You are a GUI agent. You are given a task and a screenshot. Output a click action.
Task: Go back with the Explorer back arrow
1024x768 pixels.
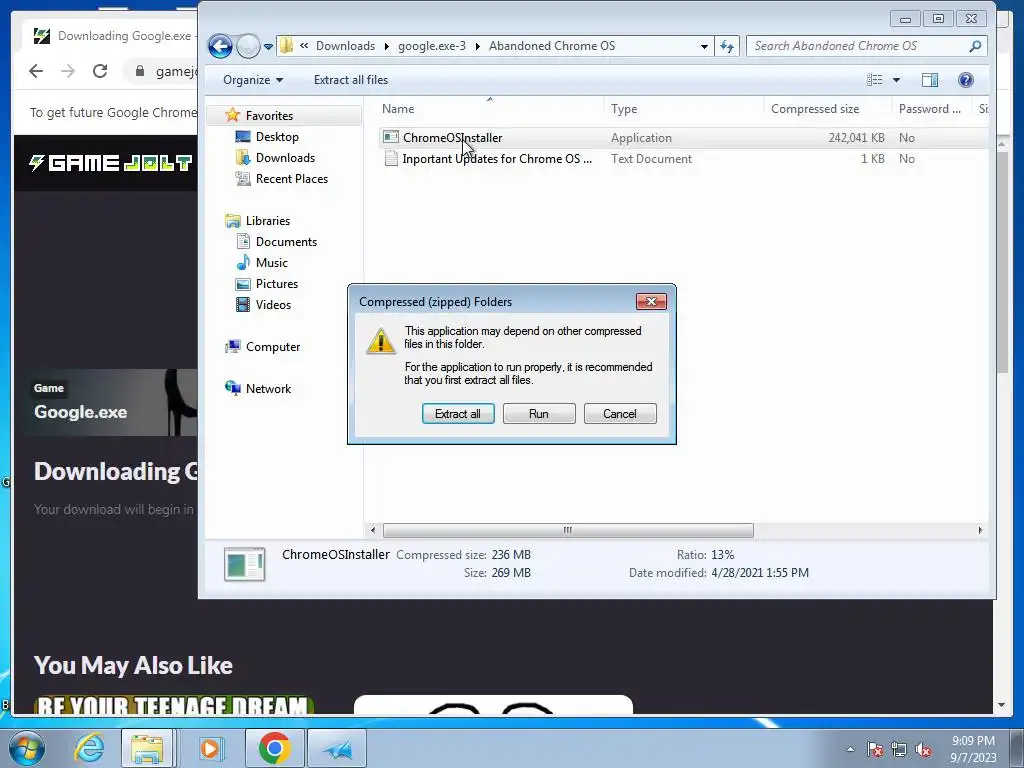(220, 46)
